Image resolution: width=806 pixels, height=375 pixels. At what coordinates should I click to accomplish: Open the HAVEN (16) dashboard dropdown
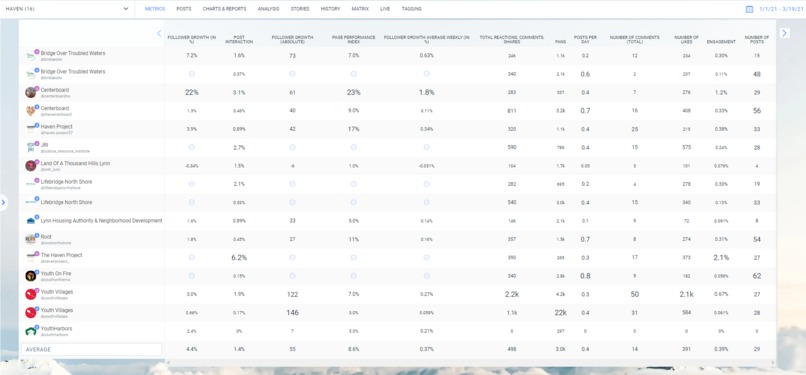click(x=67, y=9)
